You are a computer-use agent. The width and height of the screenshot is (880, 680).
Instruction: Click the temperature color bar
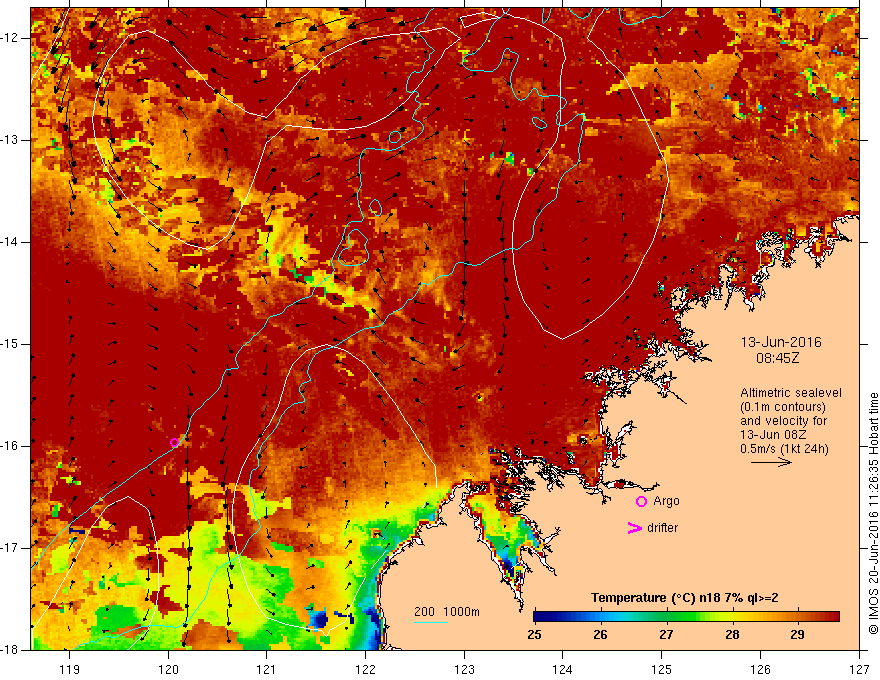tap(686, 617)
